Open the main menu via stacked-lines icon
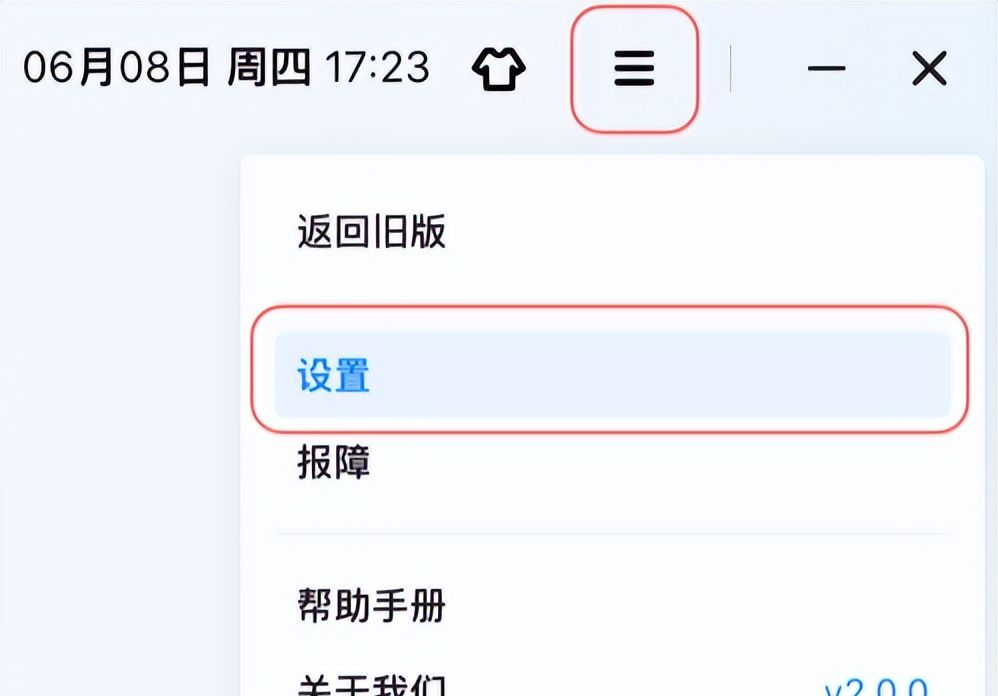The height and width of the screenshot is (696, 998). (x=634, y=68)
